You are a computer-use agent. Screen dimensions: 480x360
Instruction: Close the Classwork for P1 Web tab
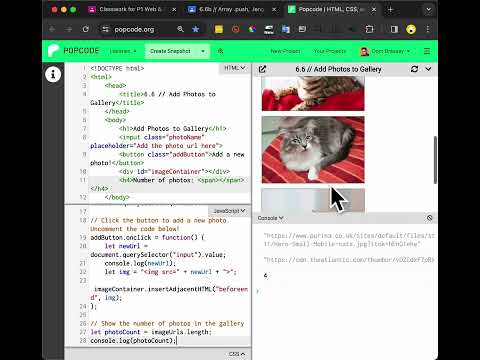coord(174,10)
